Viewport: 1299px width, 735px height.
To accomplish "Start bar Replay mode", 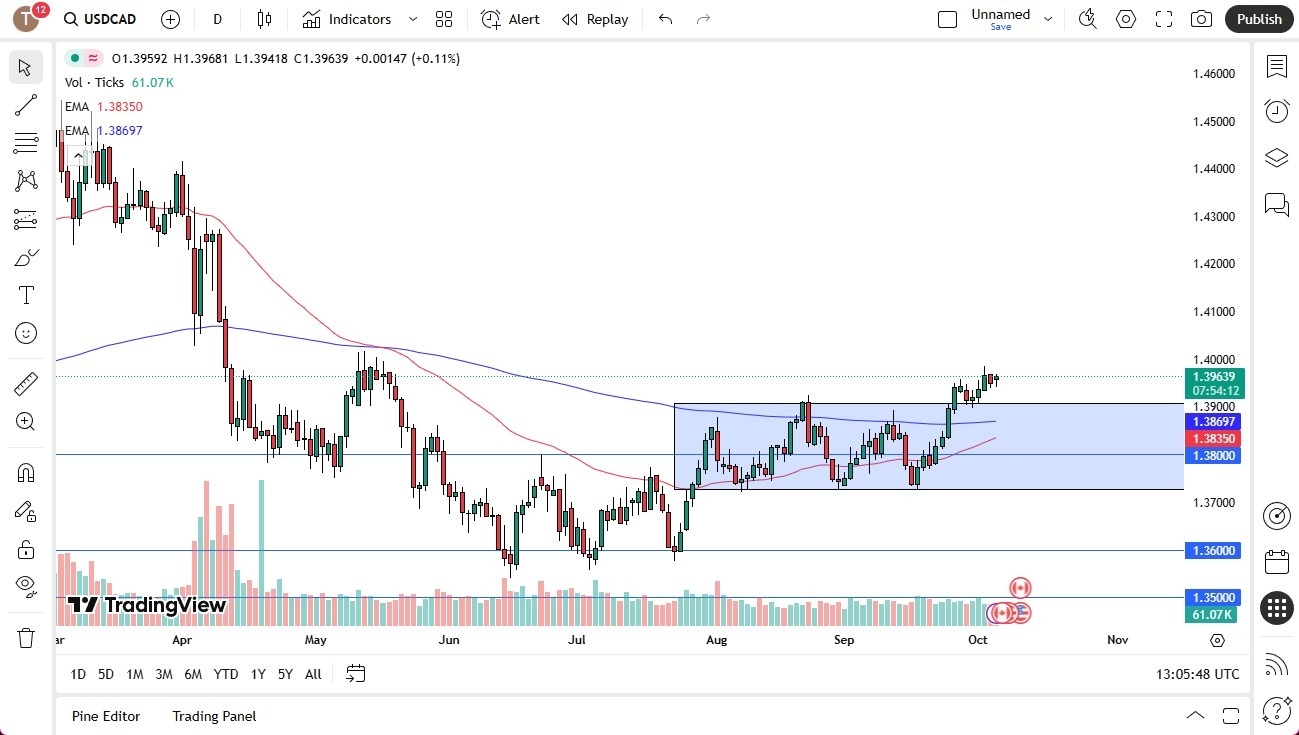I will tap(595, 19).
